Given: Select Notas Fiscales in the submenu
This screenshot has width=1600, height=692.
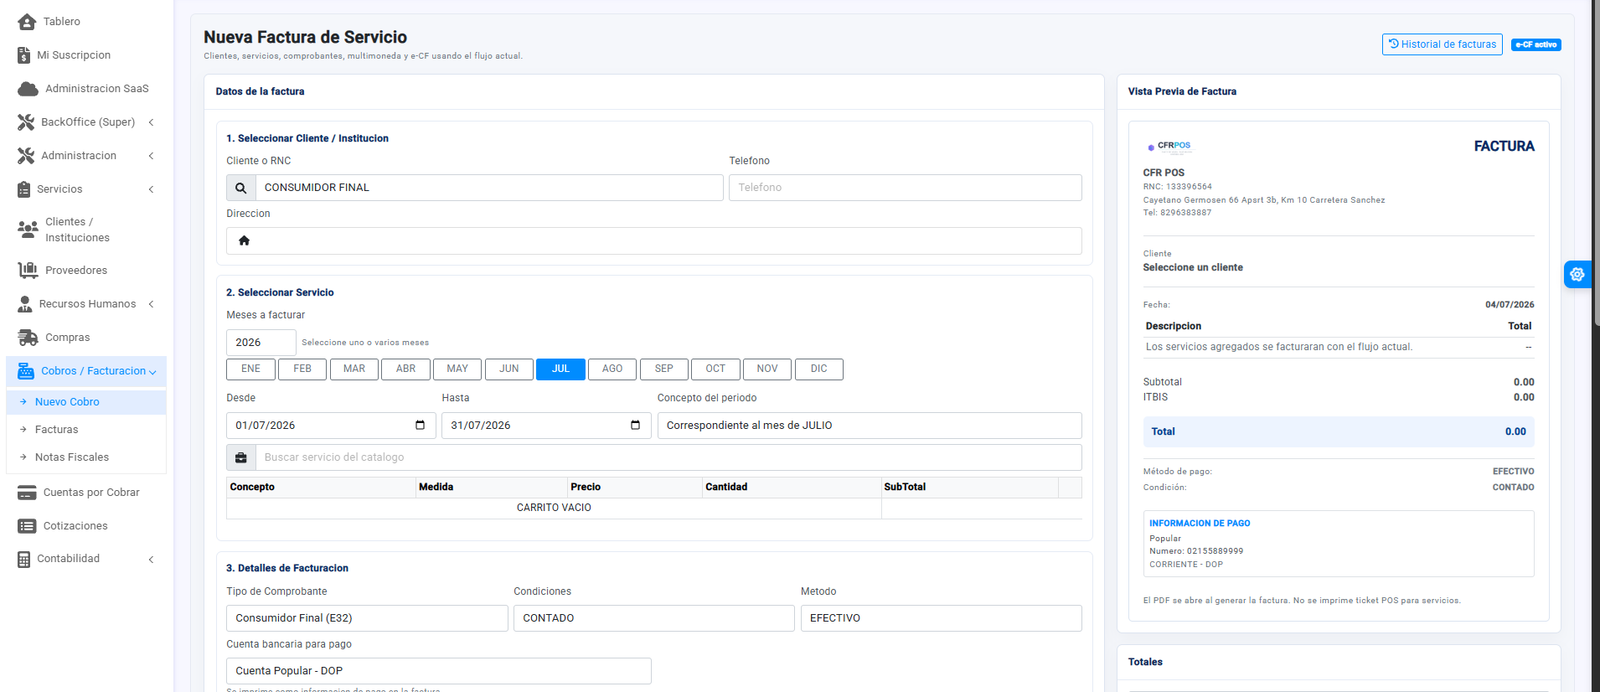Looking at the screenshot, I should (x=72, y=457).
